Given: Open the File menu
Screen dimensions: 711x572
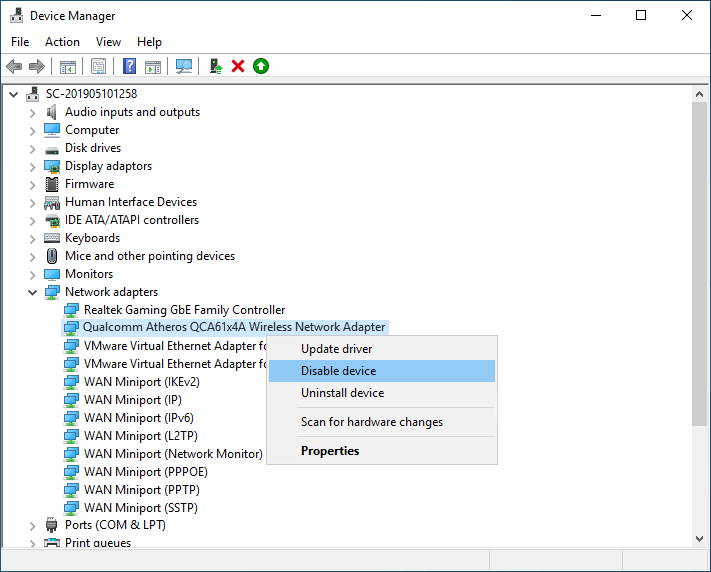Looking at the screenshot, I should coord(20,42).
